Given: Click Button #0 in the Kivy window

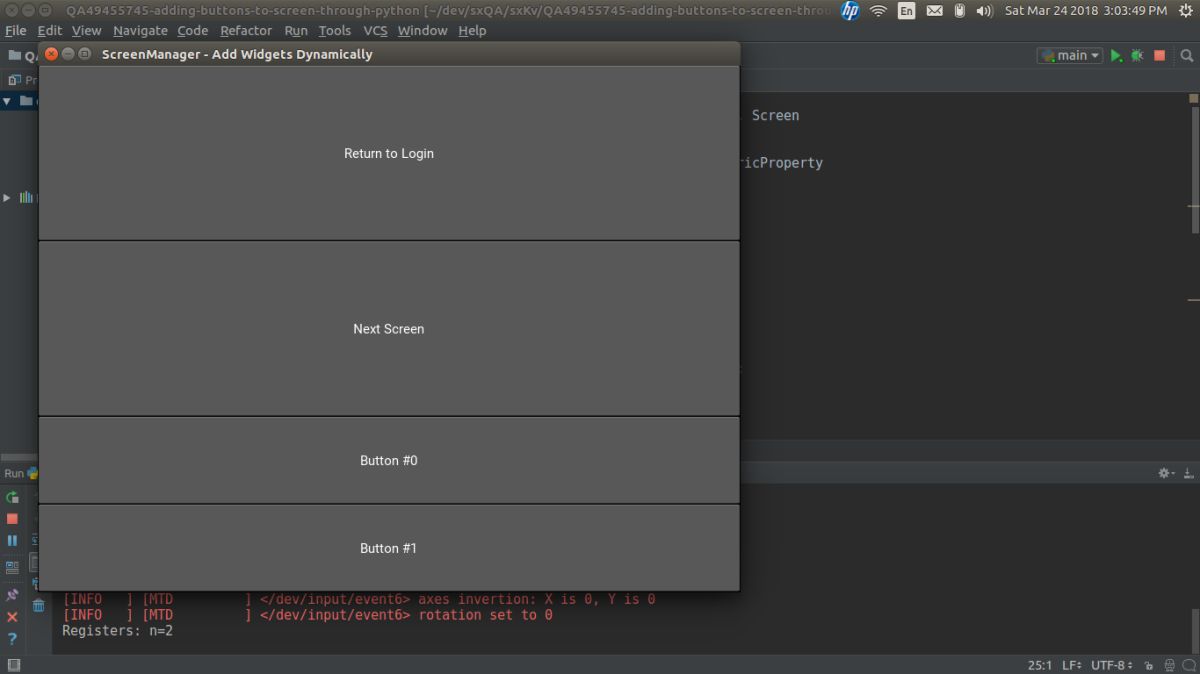Looking at the screenshot, I should click(x=389, y=460).
